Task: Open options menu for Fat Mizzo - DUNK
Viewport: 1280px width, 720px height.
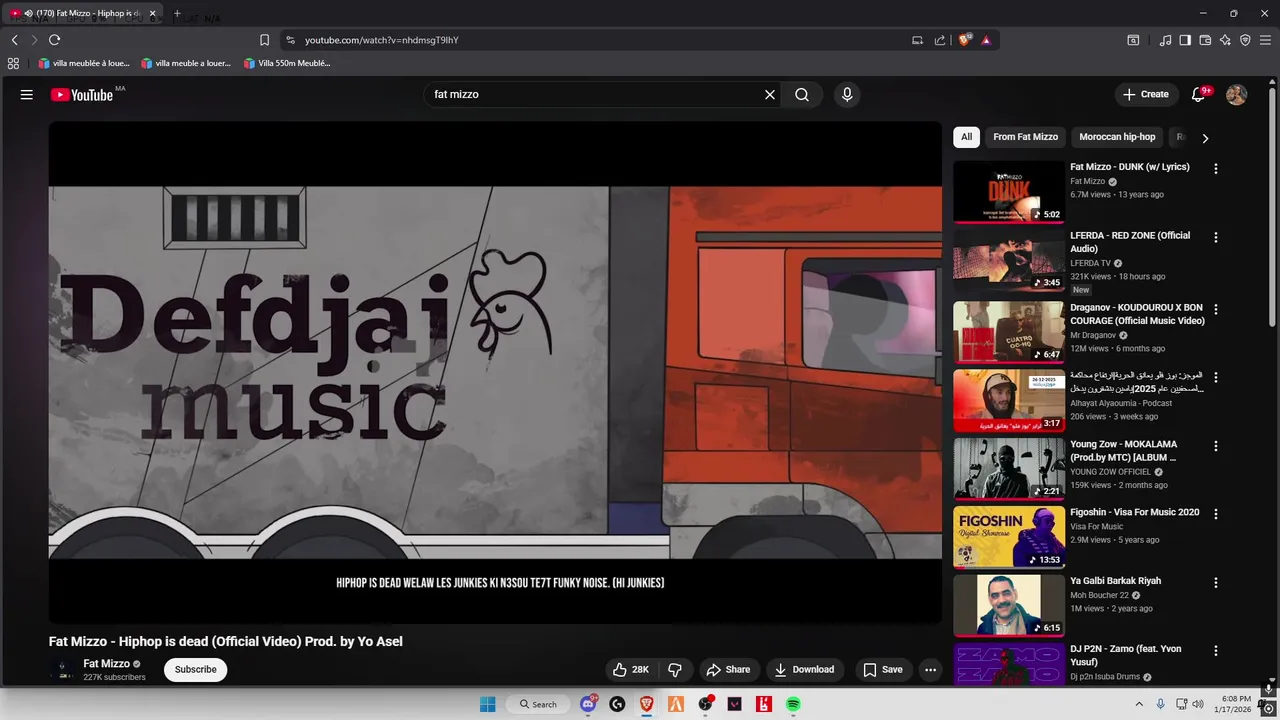Action: pyautogui.click(x=1216, y=169)
